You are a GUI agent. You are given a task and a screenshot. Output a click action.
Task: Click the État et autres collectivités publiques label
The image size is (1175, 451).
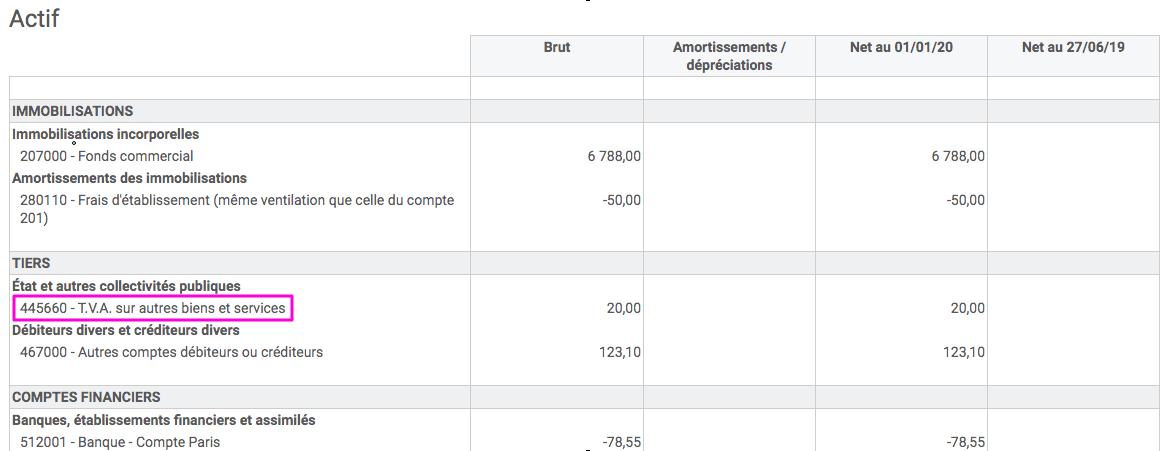tap(126, 286)
